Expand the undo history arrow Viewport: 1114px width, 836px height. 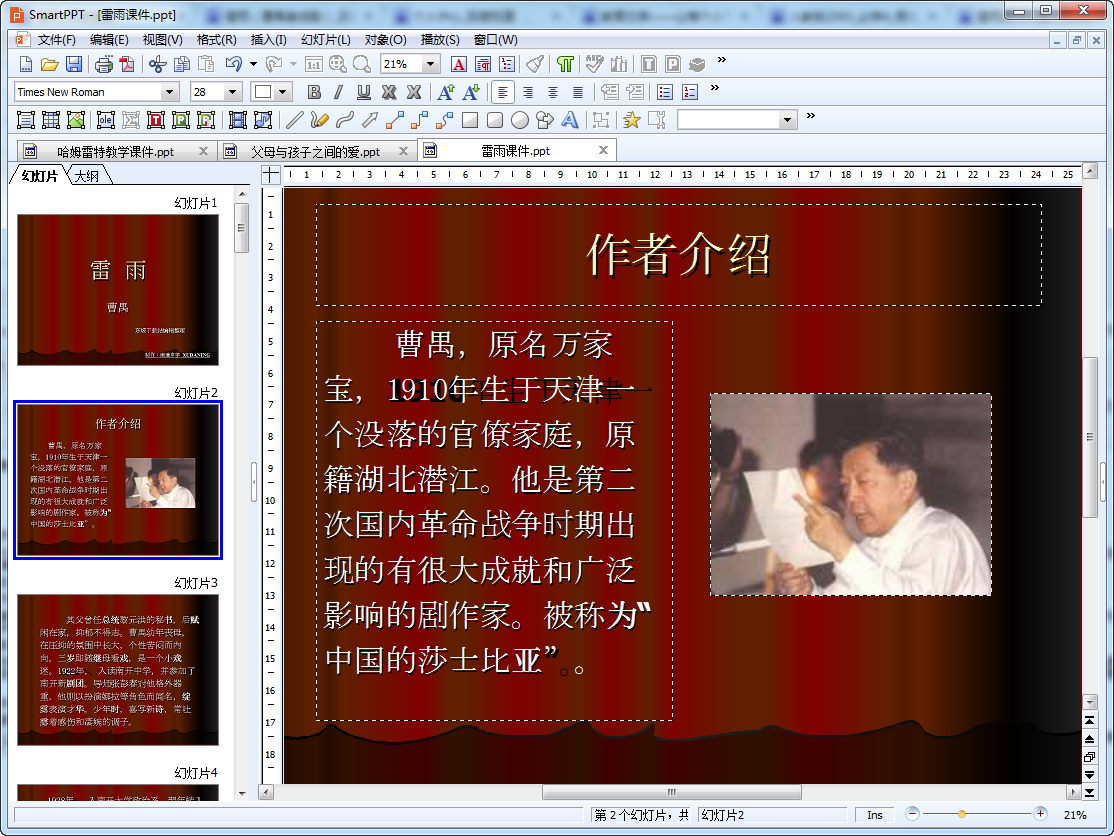pyautogui.click(x=253, y=65)
